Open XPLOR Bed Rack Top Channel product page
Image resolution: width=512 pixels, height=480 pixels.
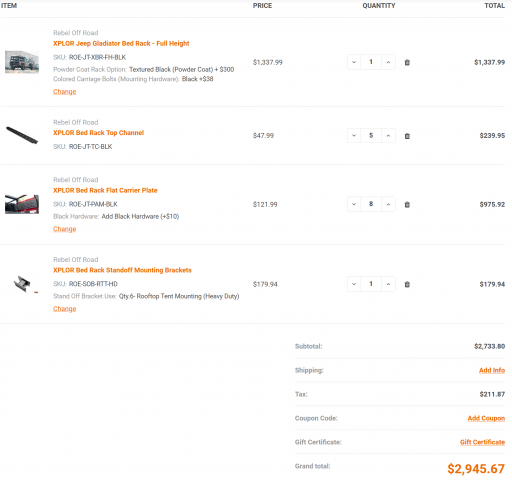[x=98, y=133]
